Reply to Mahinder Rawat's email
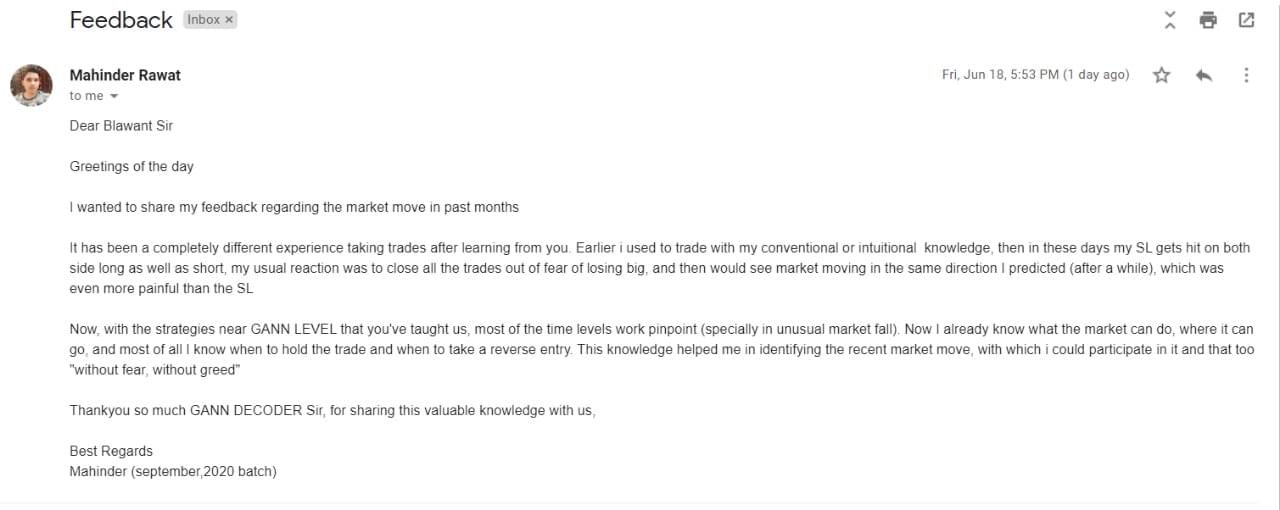Screen dimensions: 1280x510 click(x=1204, y=75)
